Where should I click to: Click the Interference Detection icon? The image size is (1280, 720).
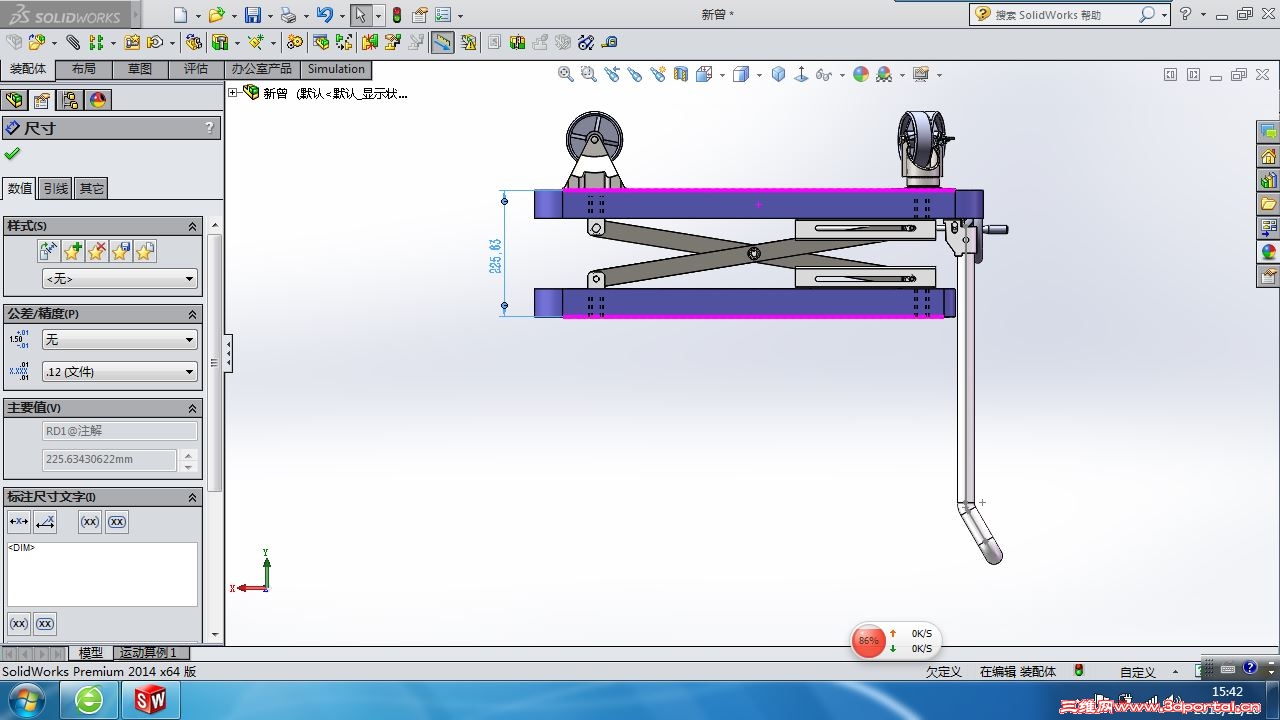pos(369,42)
